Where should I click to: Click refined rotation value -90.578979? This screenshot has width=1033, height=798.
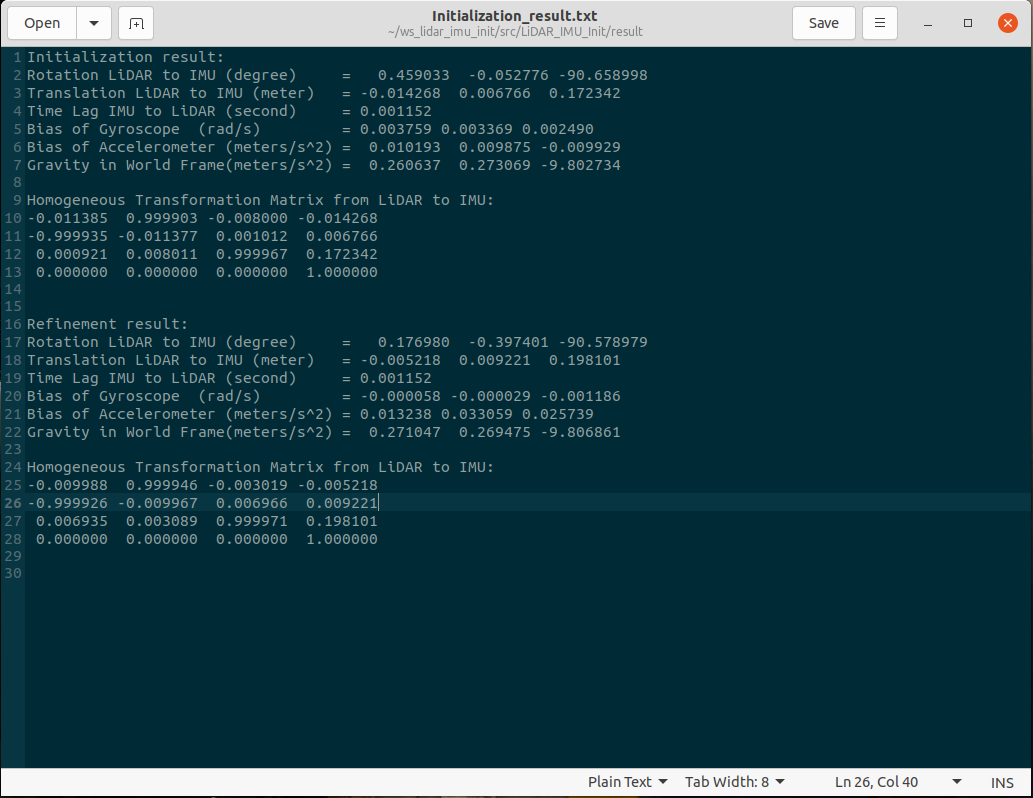coord(603,342)
